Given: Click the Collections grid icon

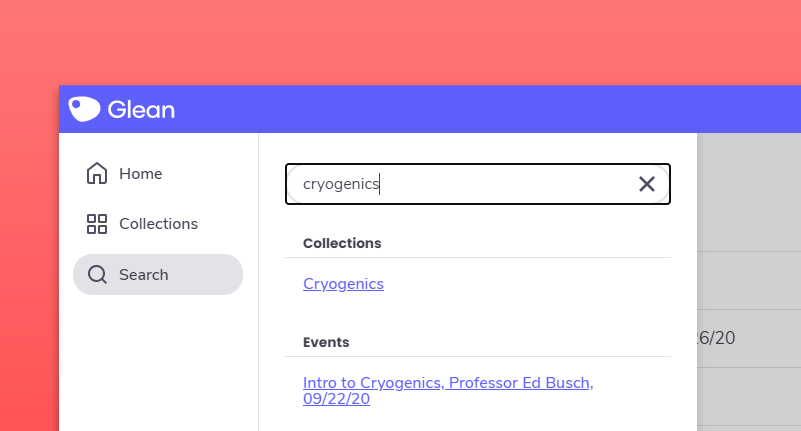Looking at the screenshot, I should click(x=97, y=224).
